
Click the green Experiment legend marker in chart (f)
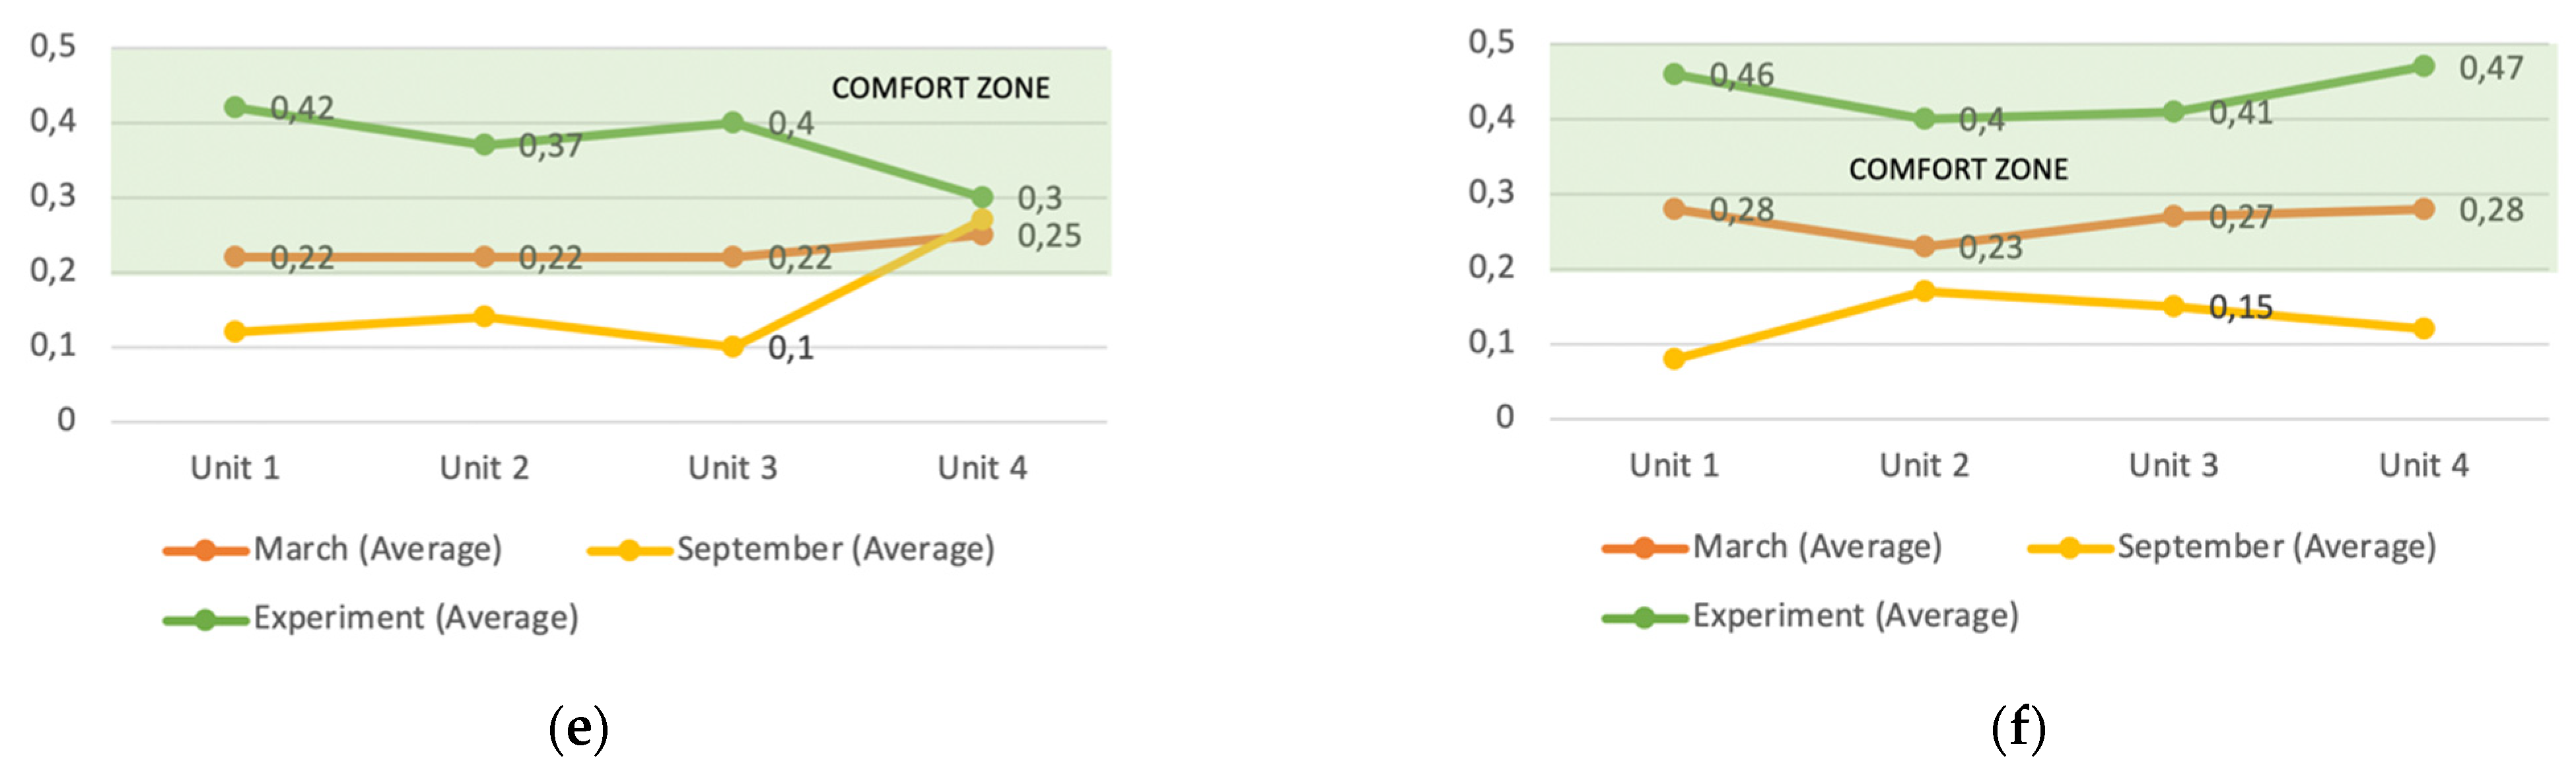point(1644,618)
